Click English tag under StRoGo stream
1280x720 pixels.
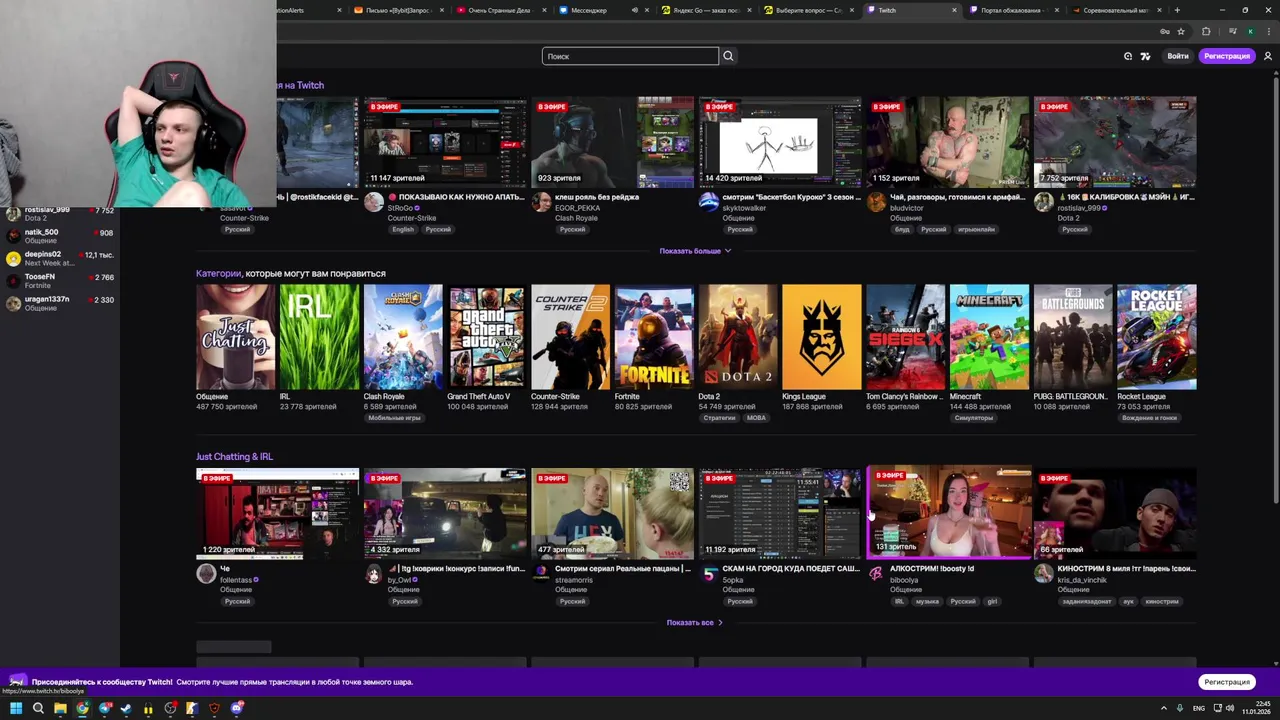(403, 229)
